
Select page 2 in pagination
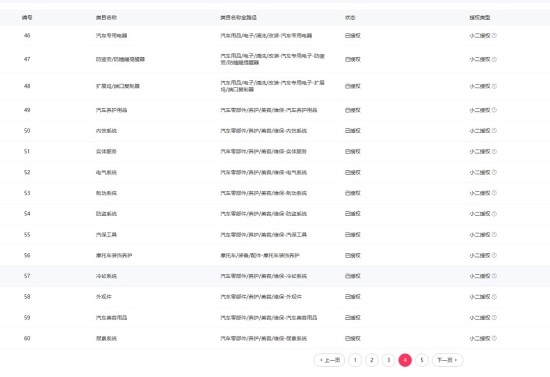372,360
